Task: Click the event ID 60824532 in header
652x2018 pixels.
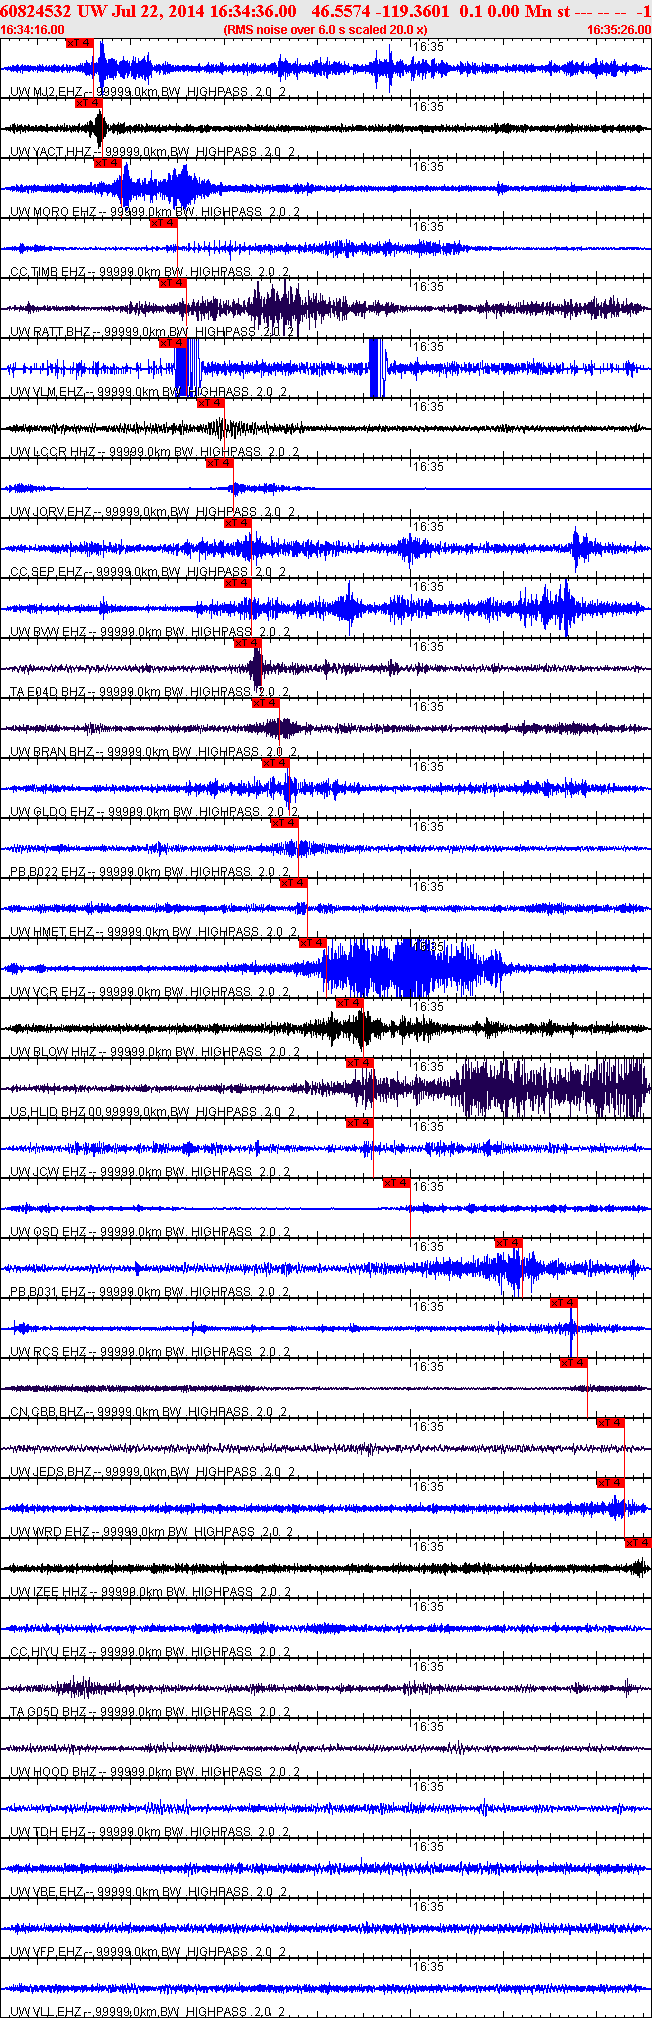Action: point(35,10)
